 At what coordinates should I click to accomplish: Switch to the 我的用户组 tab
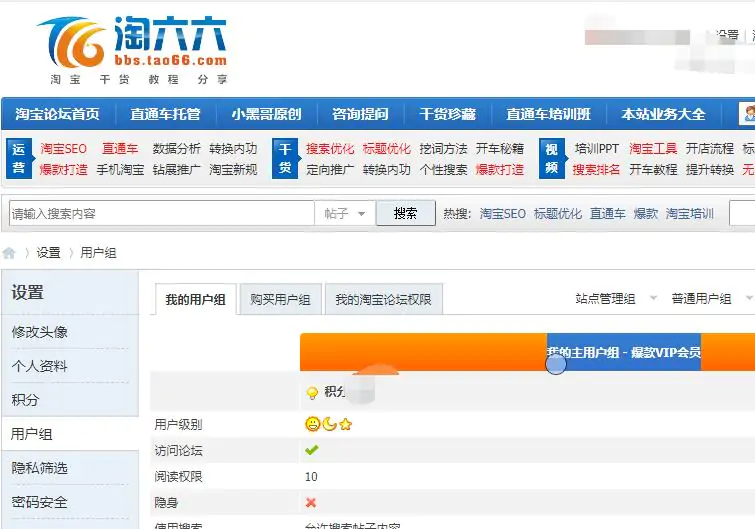click(195, 299)
